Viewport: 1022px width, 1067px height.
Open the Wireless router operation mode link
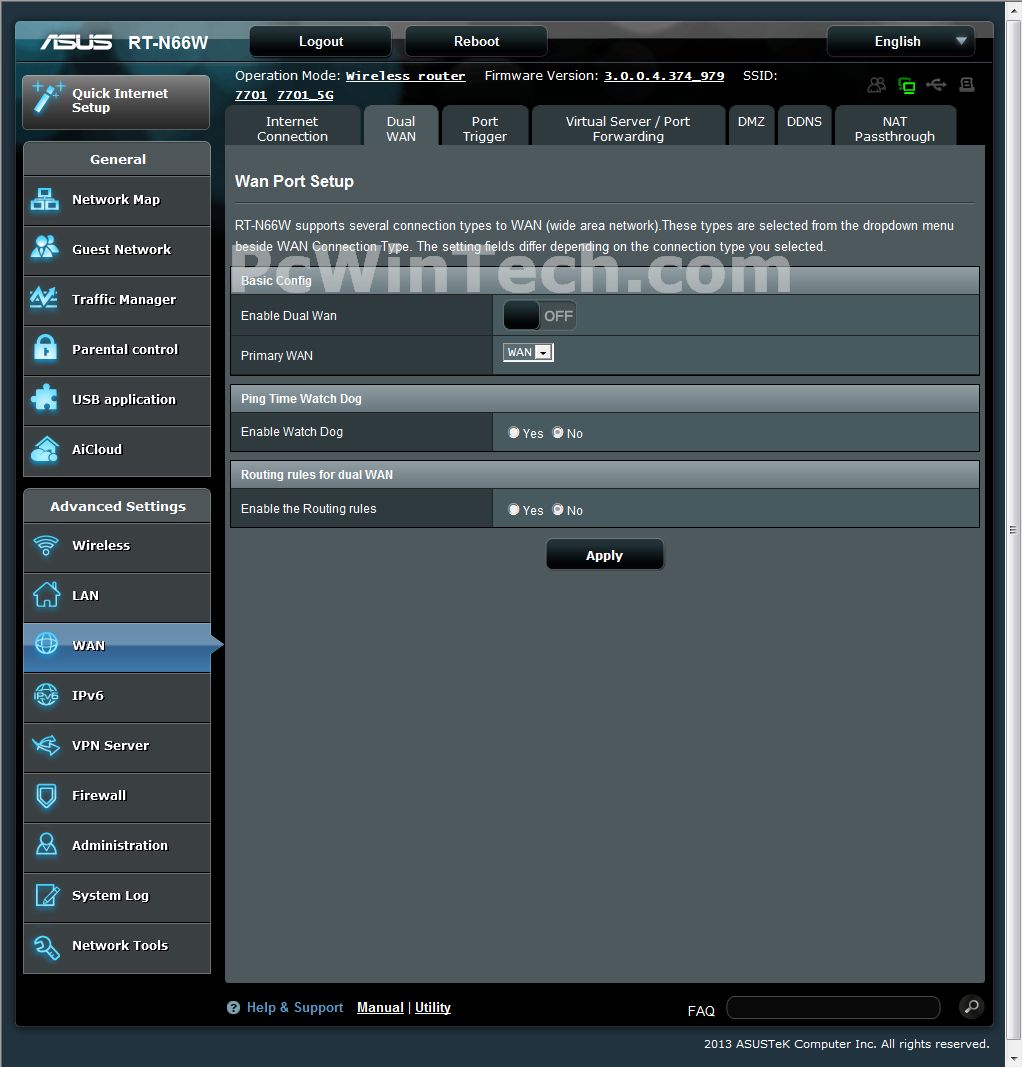(406, 76)
